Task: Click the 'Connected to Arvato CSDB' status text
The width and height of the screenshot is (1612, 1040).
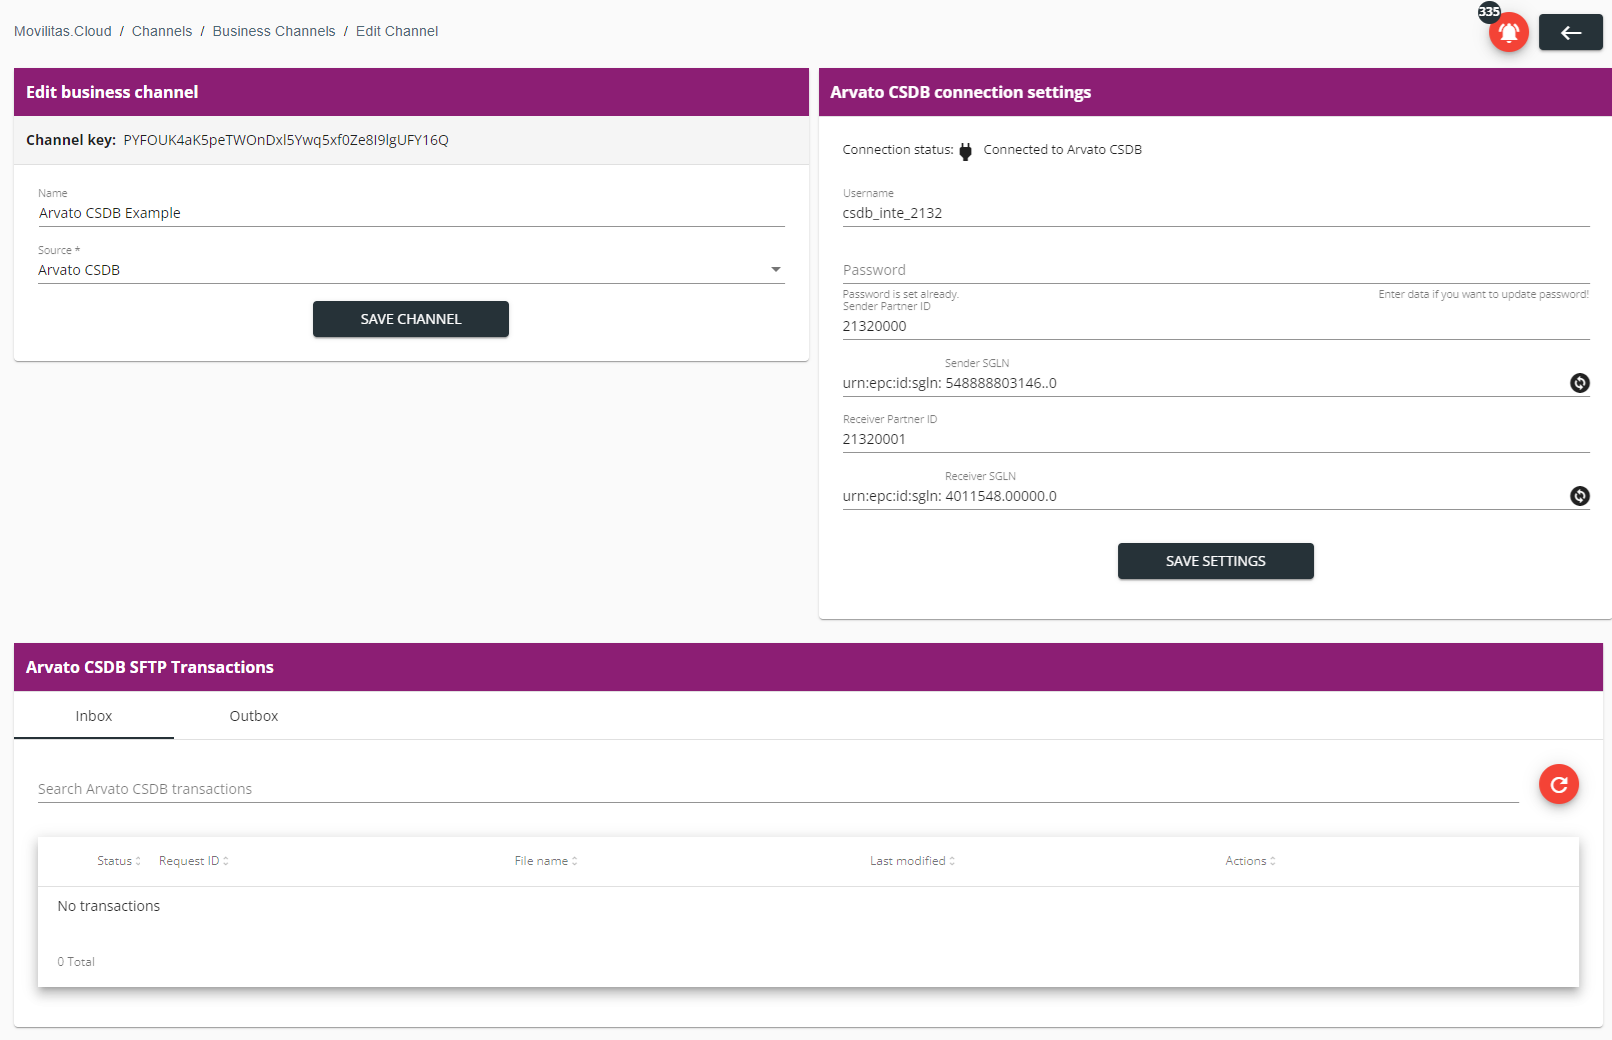Action: point(1062,150)
